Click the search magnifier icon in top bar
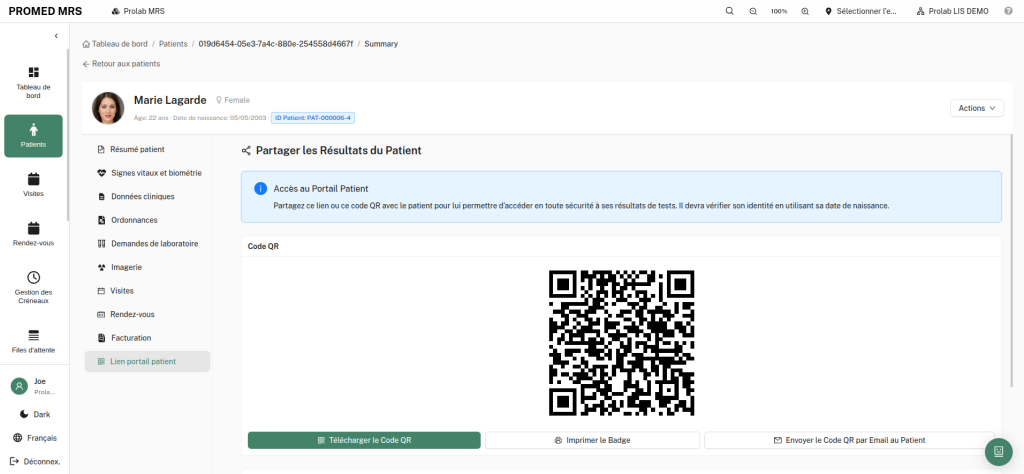Screen dimensions: 1024x474 tap(729, 10)
